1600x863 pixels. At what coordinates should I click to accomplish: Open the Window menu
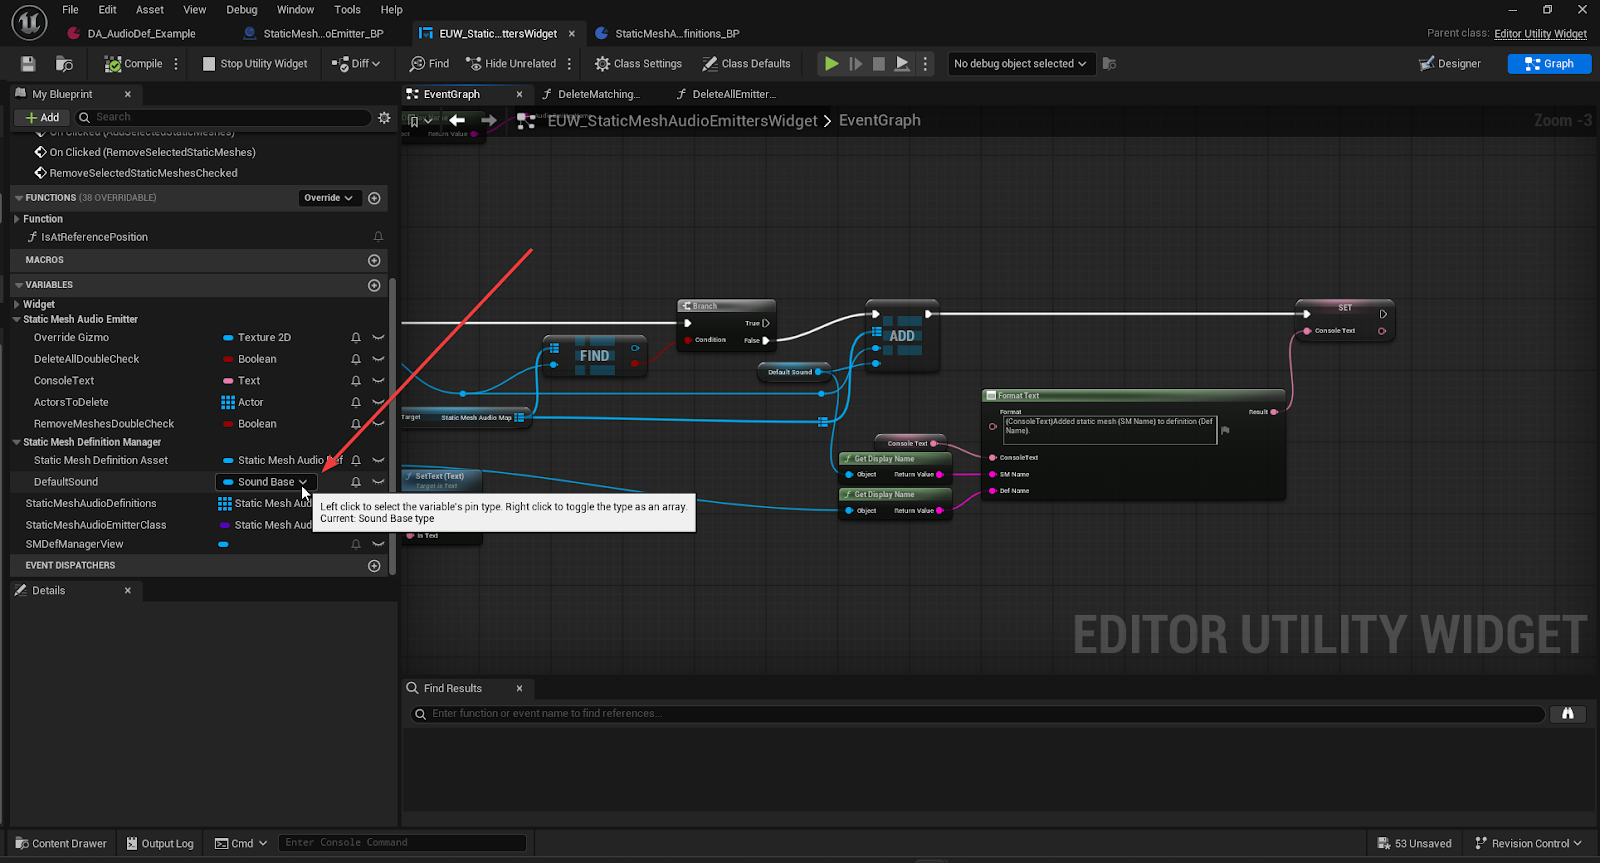point(295,9)
